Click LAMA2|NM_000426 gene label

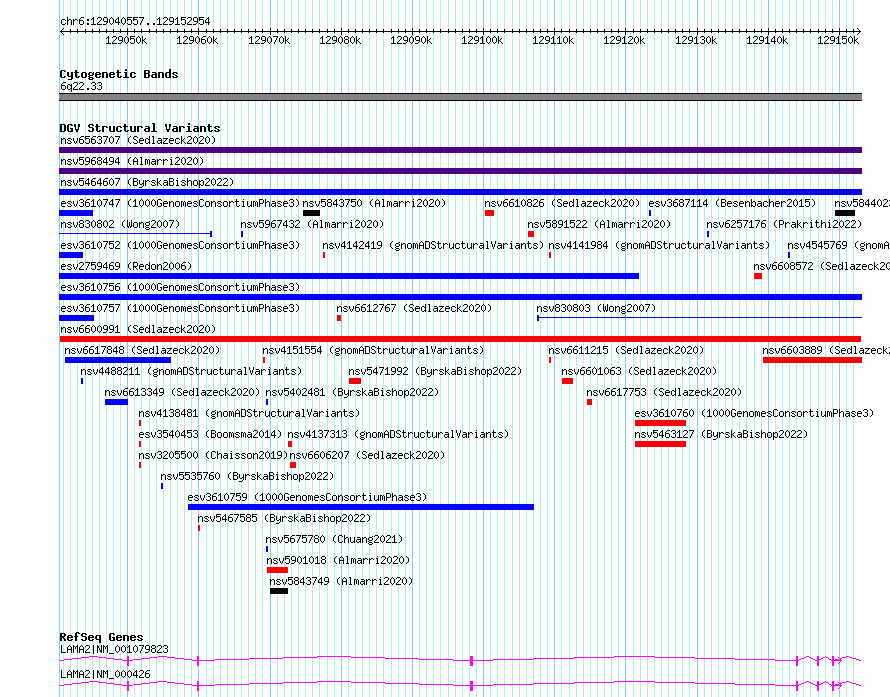click(105, 674)
